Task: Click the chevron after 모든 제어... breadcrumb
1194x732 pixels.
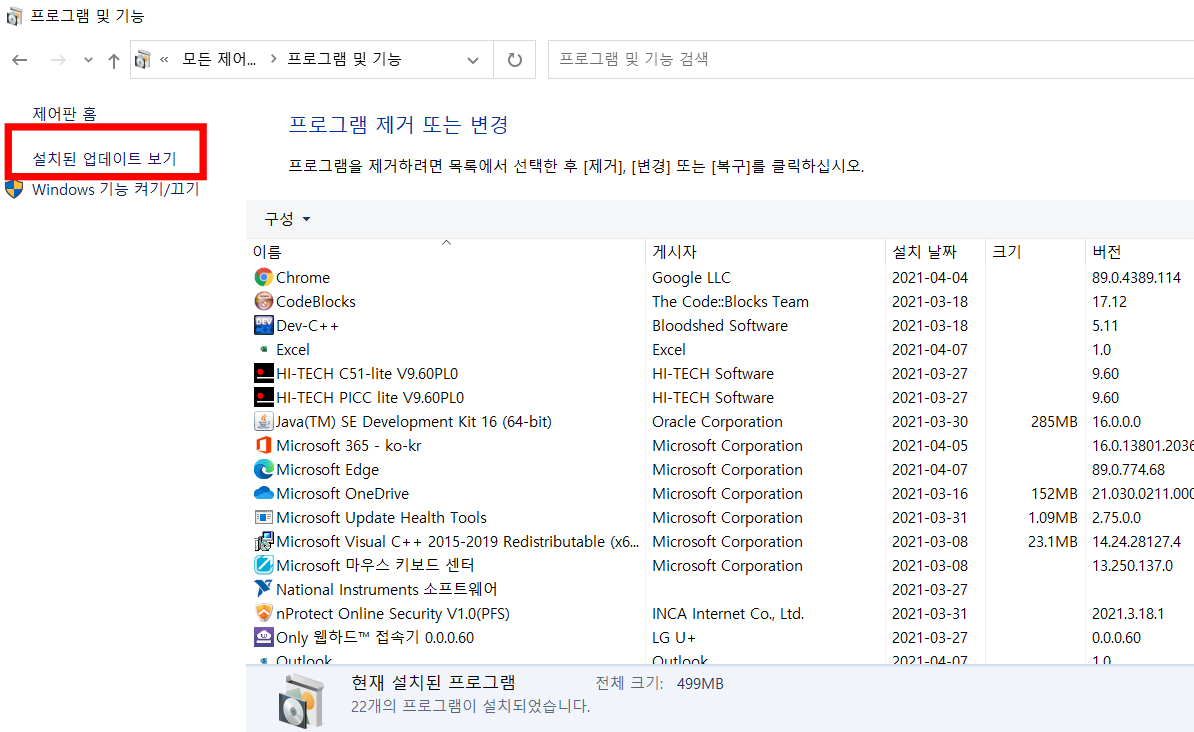Action: pos(273,59)
